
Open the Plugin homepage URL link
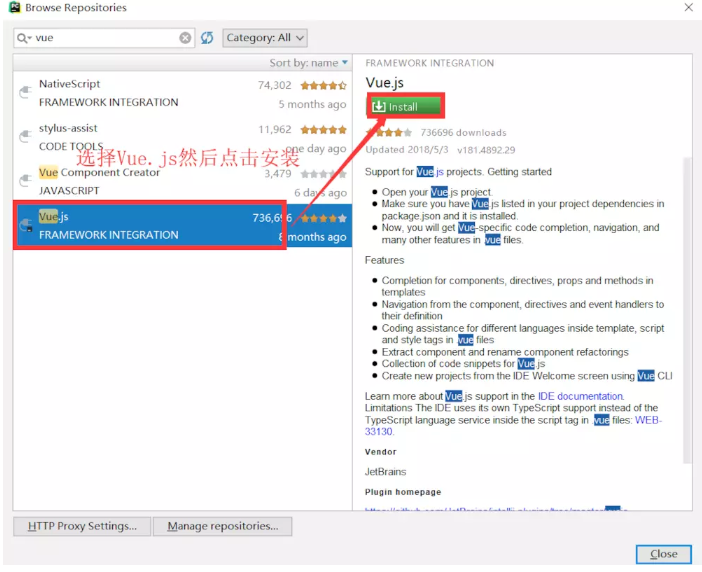(496, 508)
